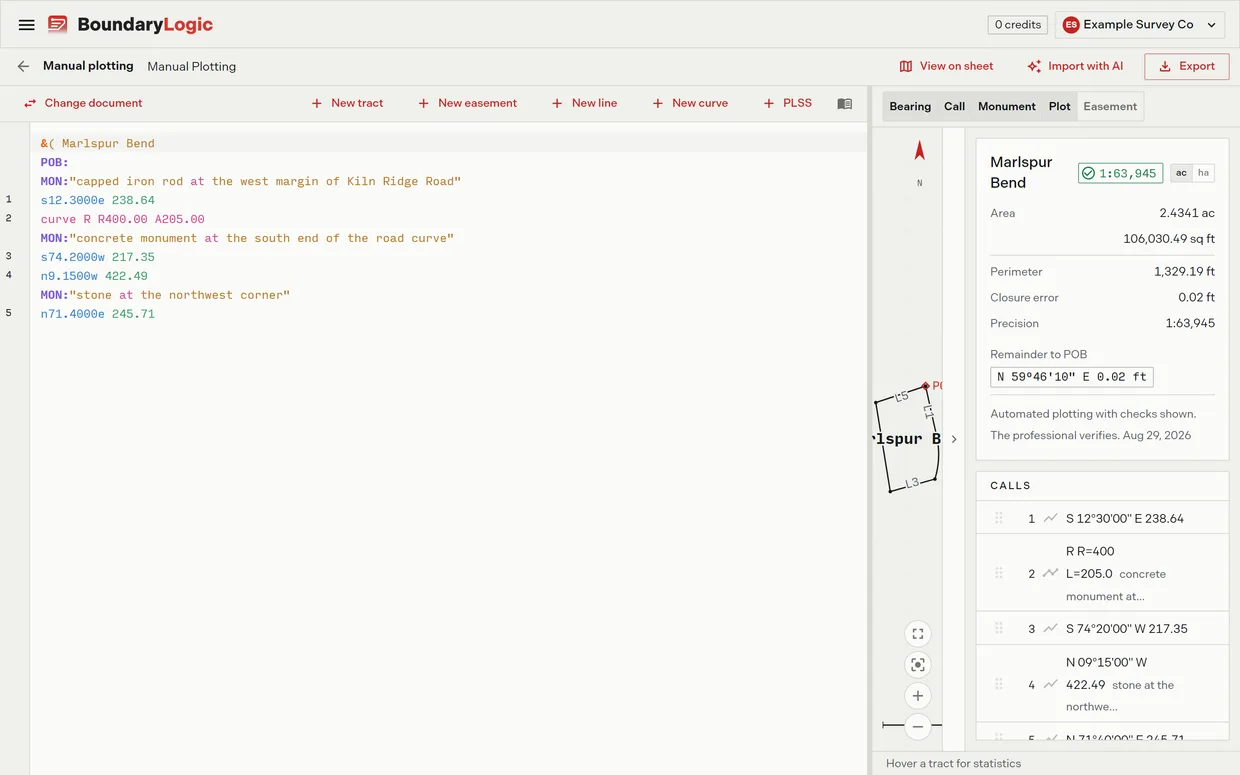Click the line icon of call 3

1050,628
